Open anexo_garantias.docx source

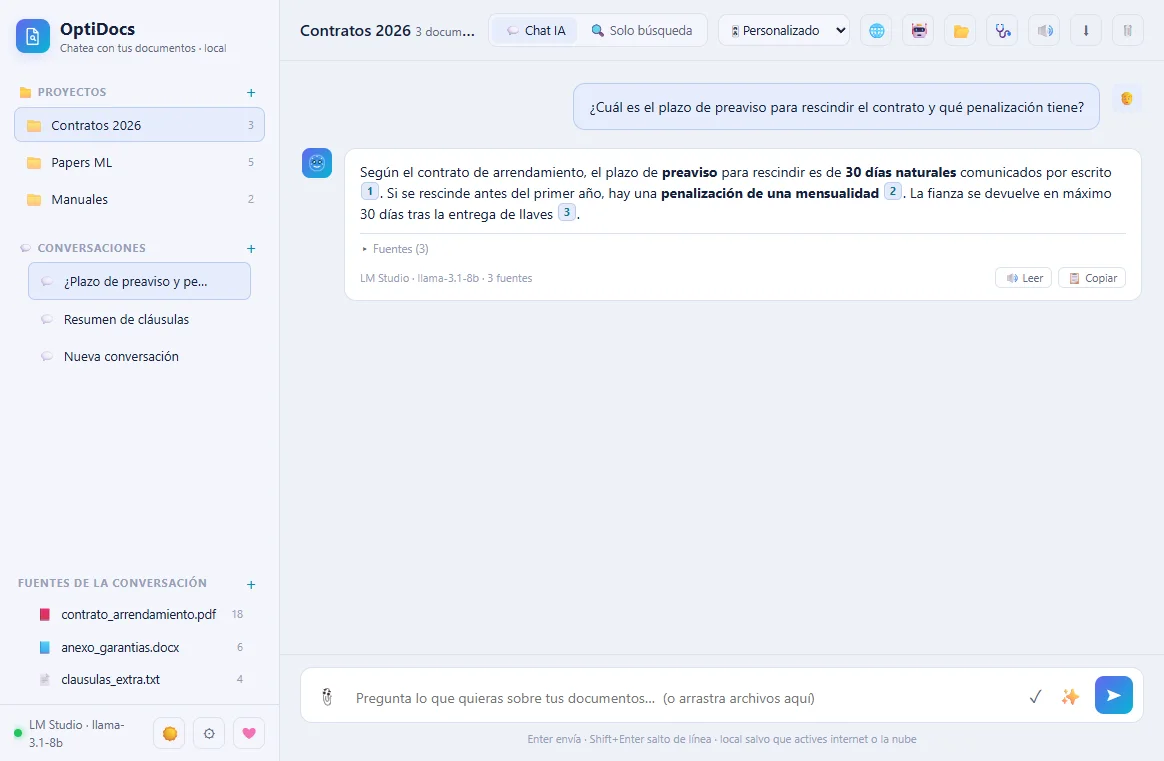pos(140,647)
